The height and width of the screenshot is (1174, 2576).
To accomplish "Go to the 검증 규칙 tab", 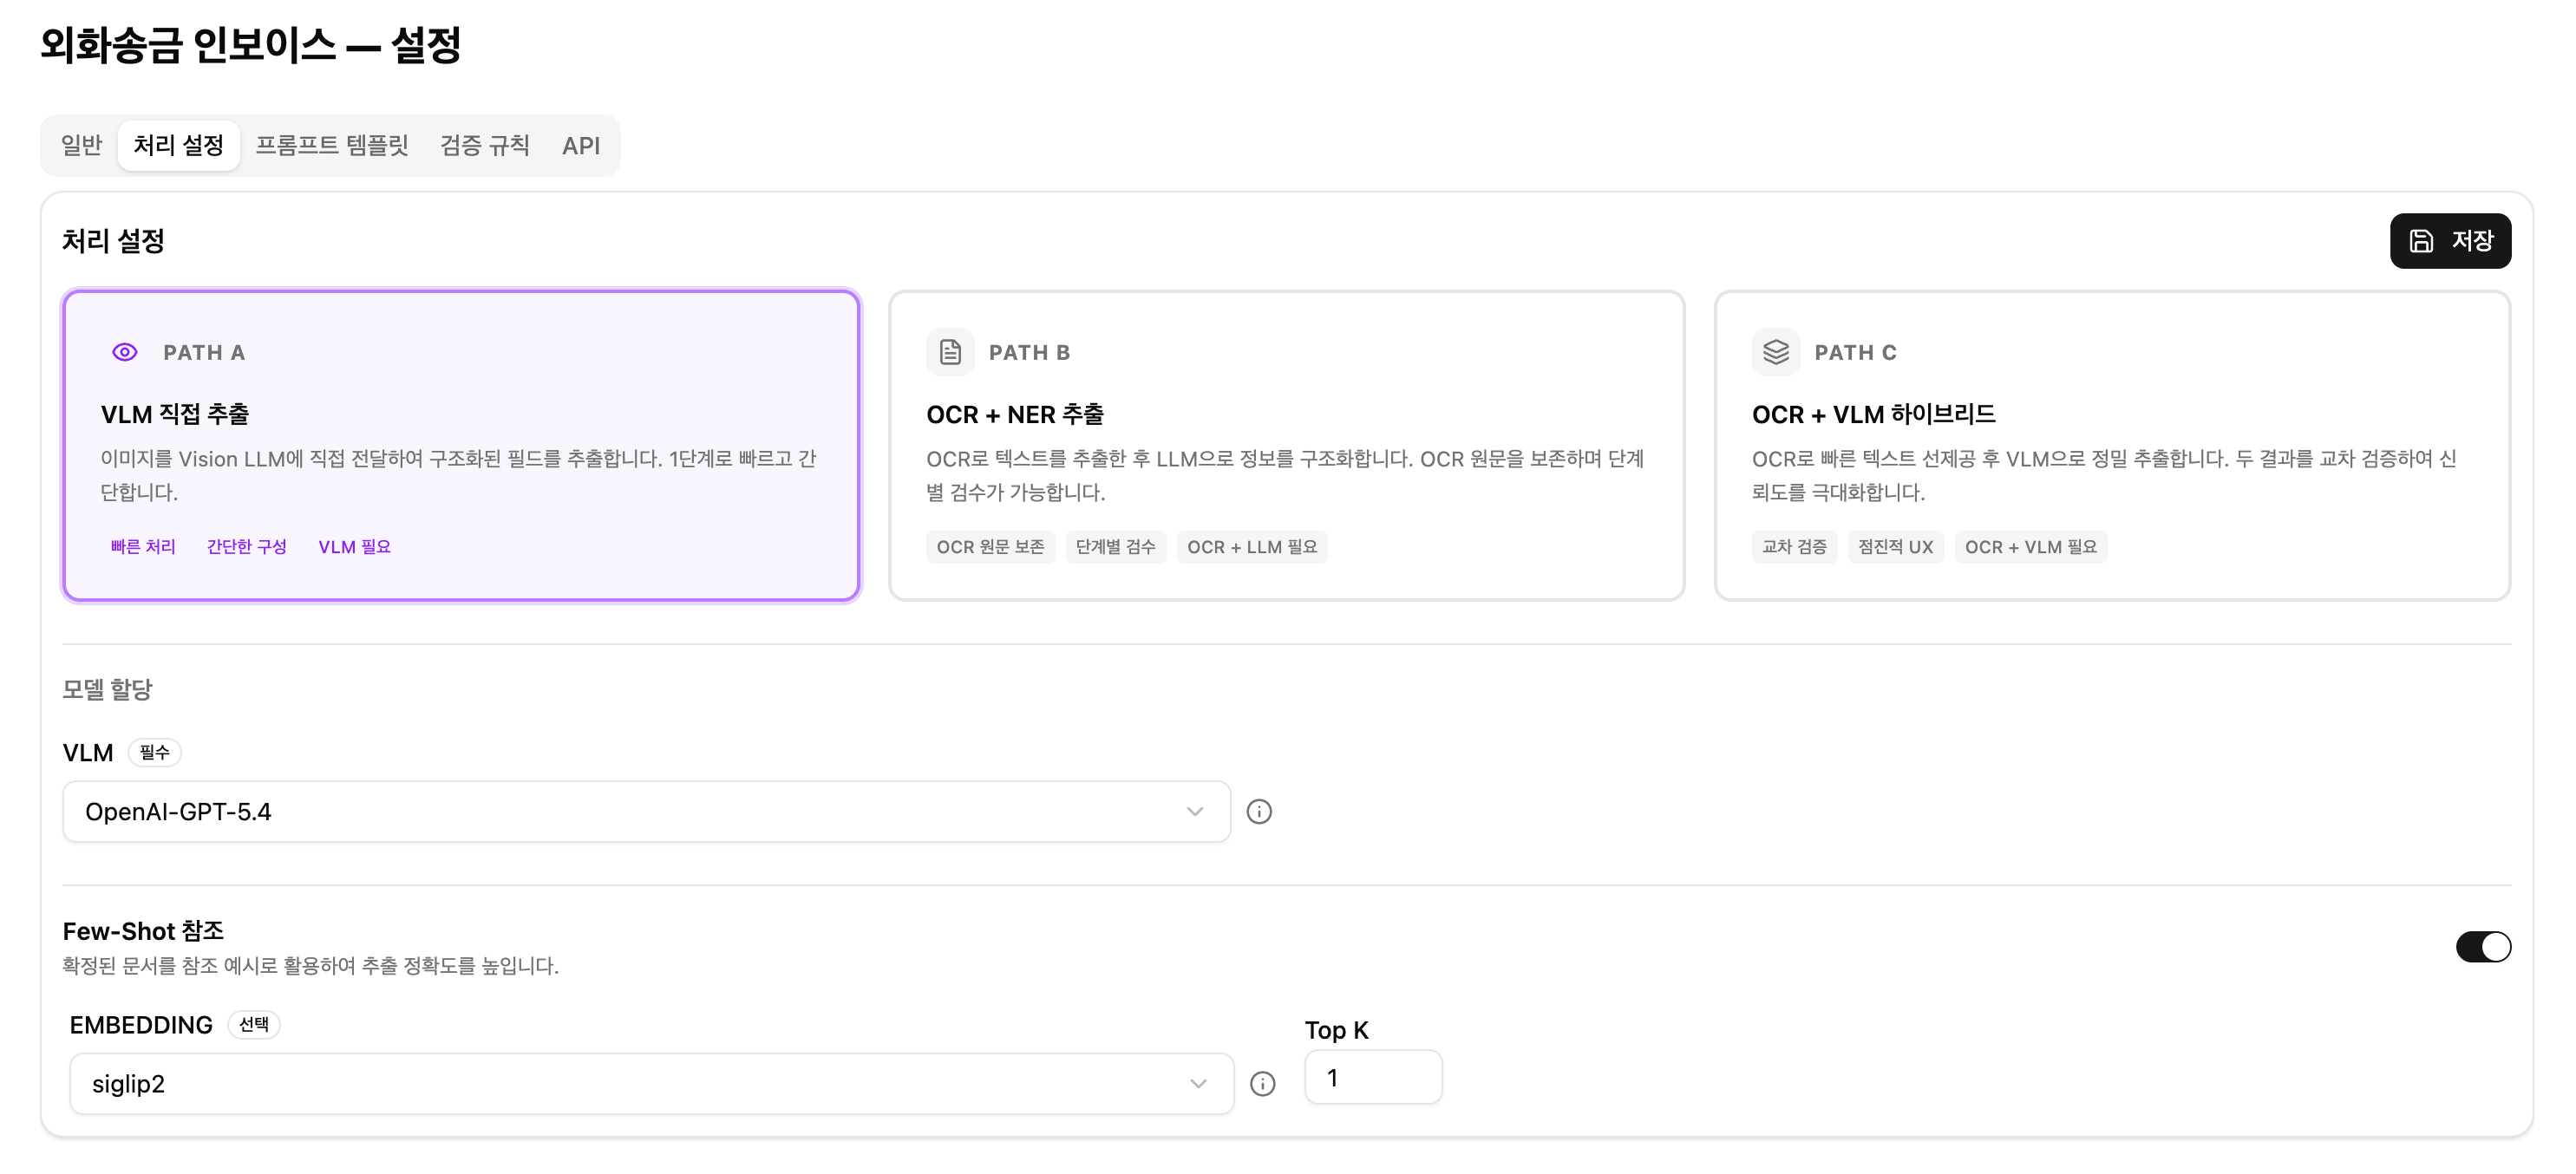I will click(x=485, y=146).
